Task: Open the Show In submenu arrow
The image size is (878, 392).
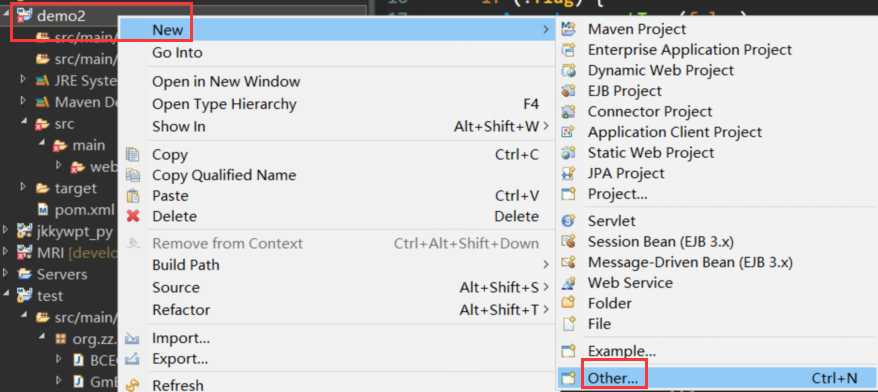Action: (x=546, y=127)
